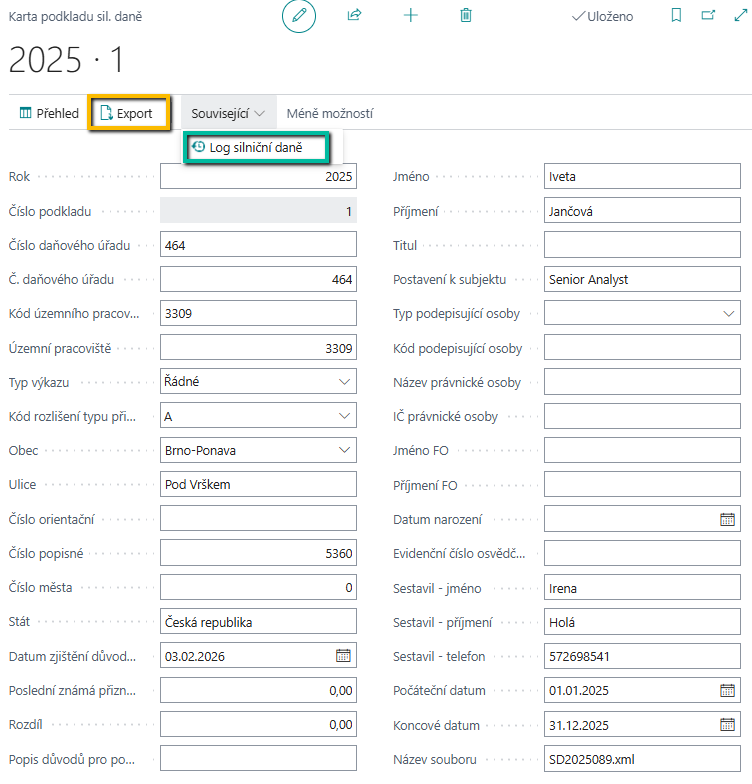
Task: Open calendar picker for Datum narození
Action: (727, 519)
